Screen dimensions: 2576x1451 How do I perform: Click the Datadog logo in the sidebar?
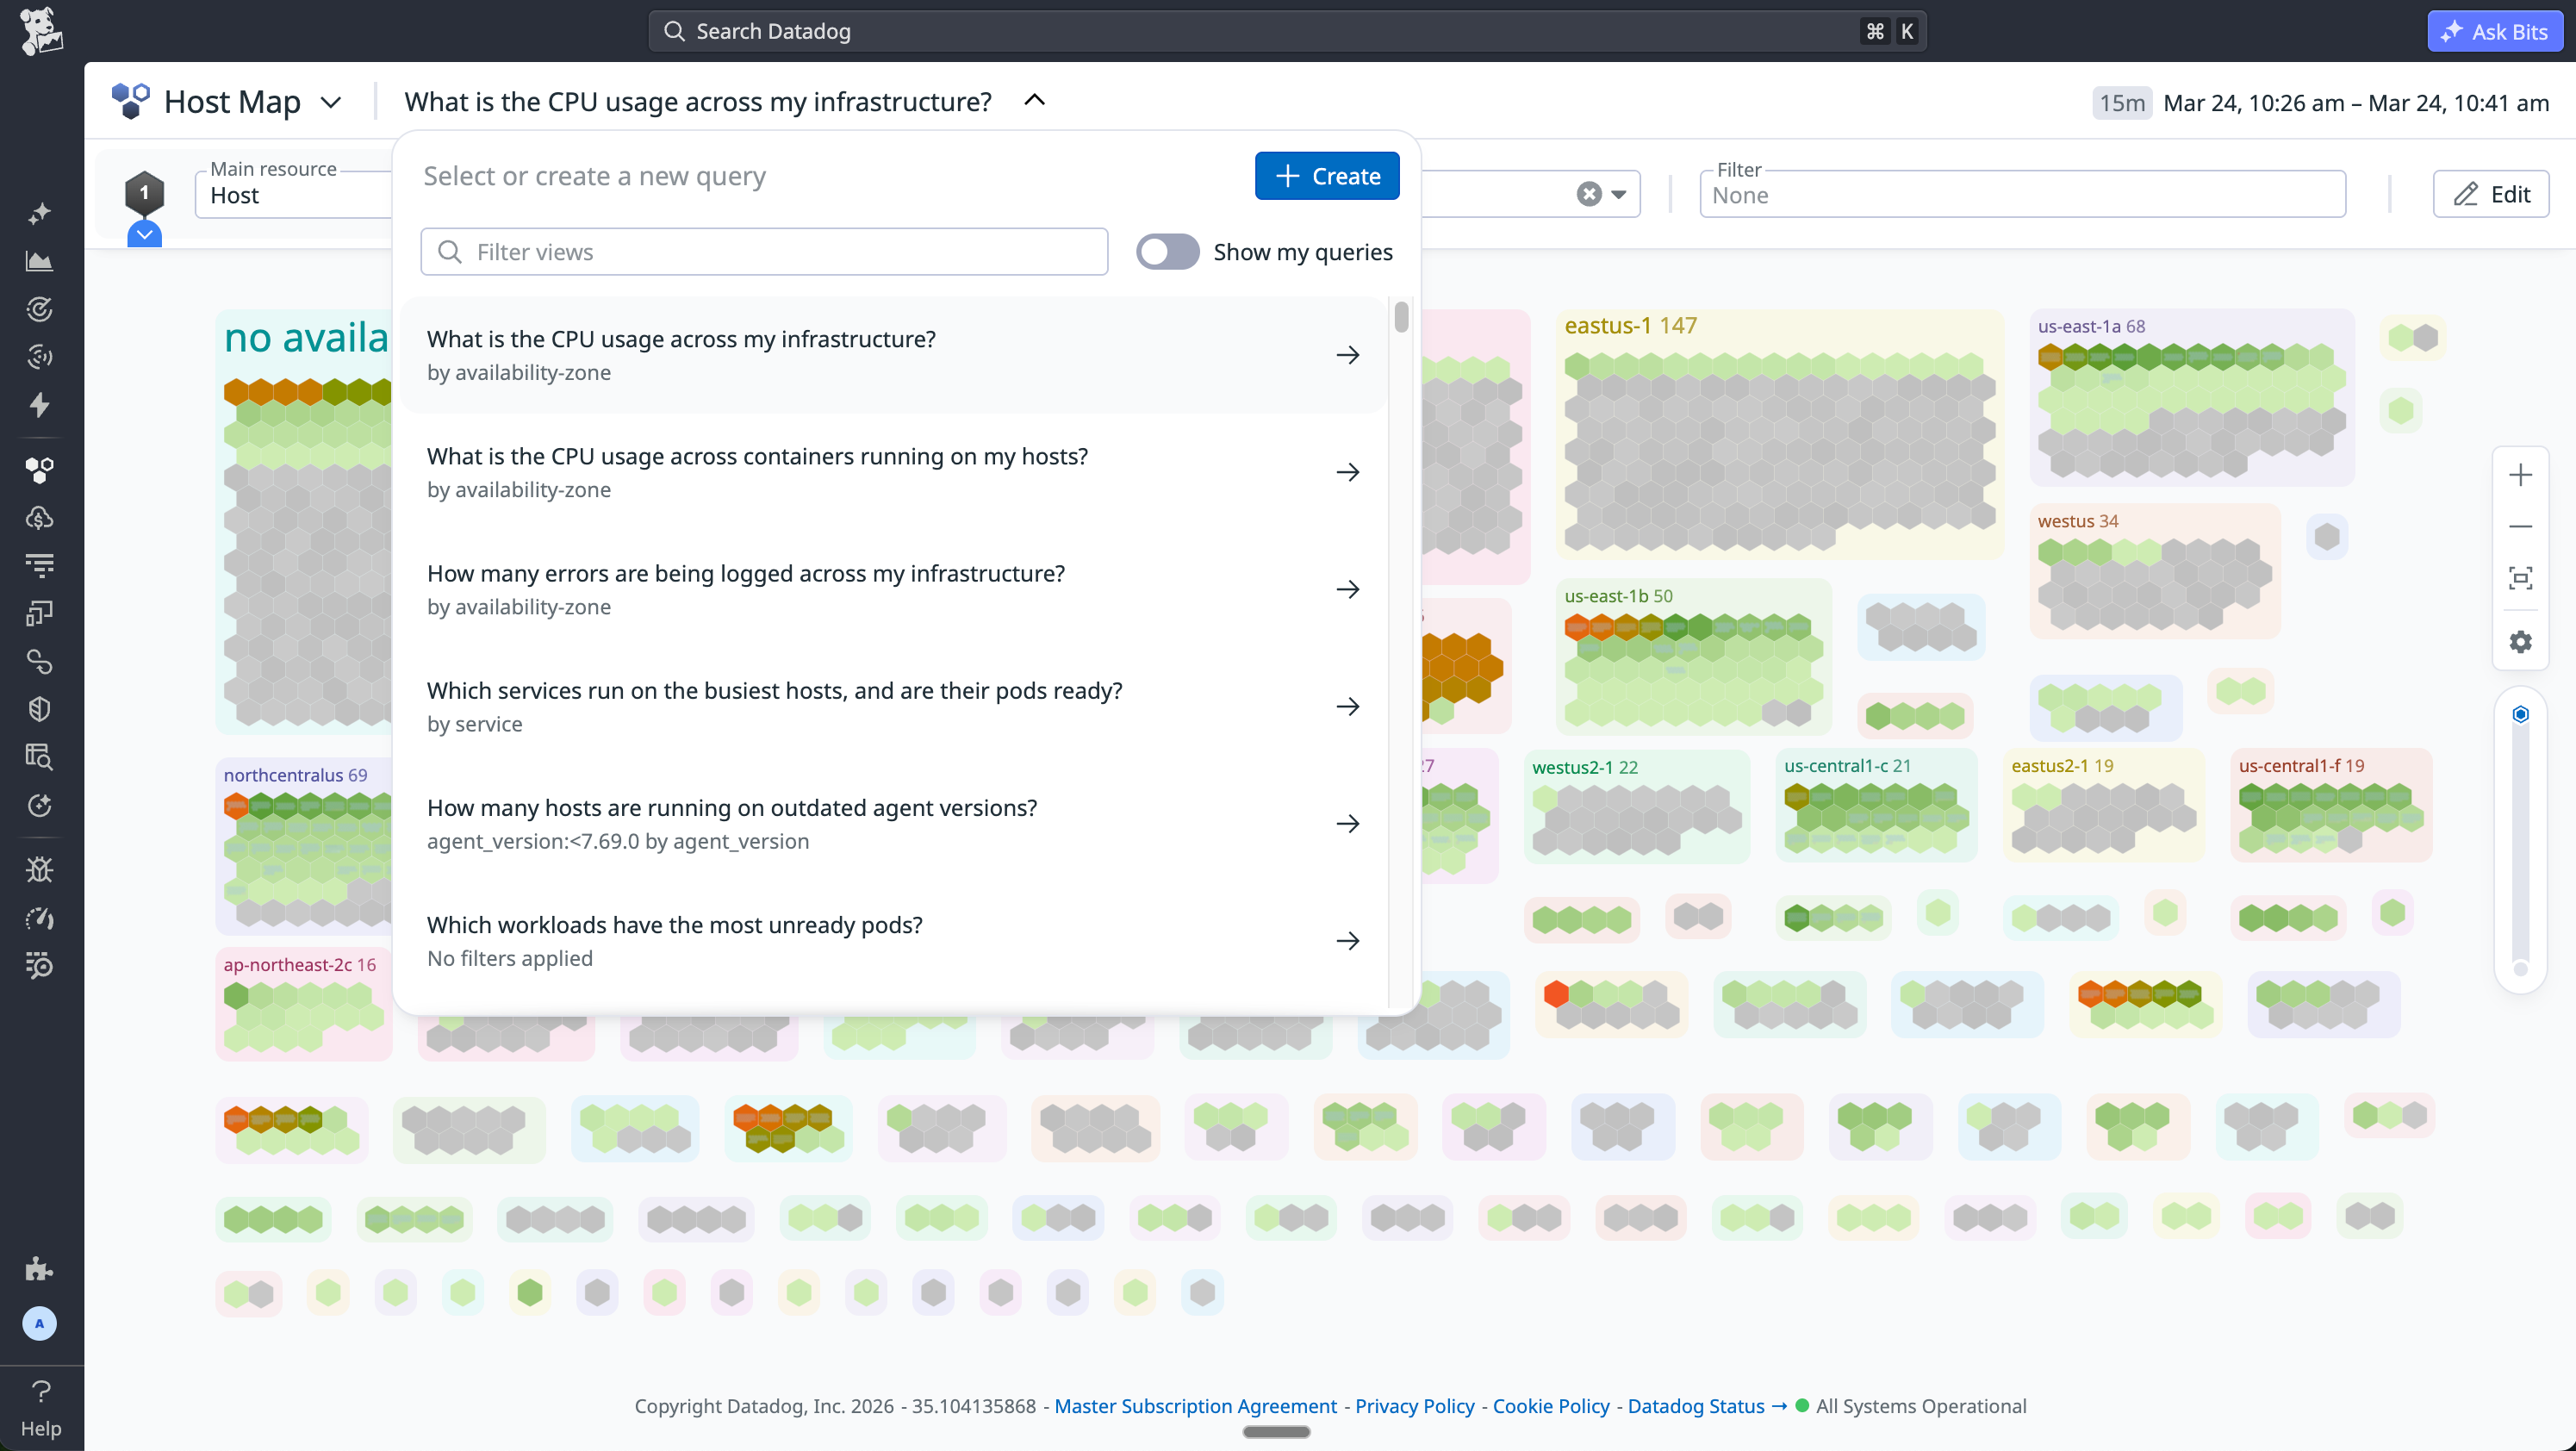click(x=41, y=31)
